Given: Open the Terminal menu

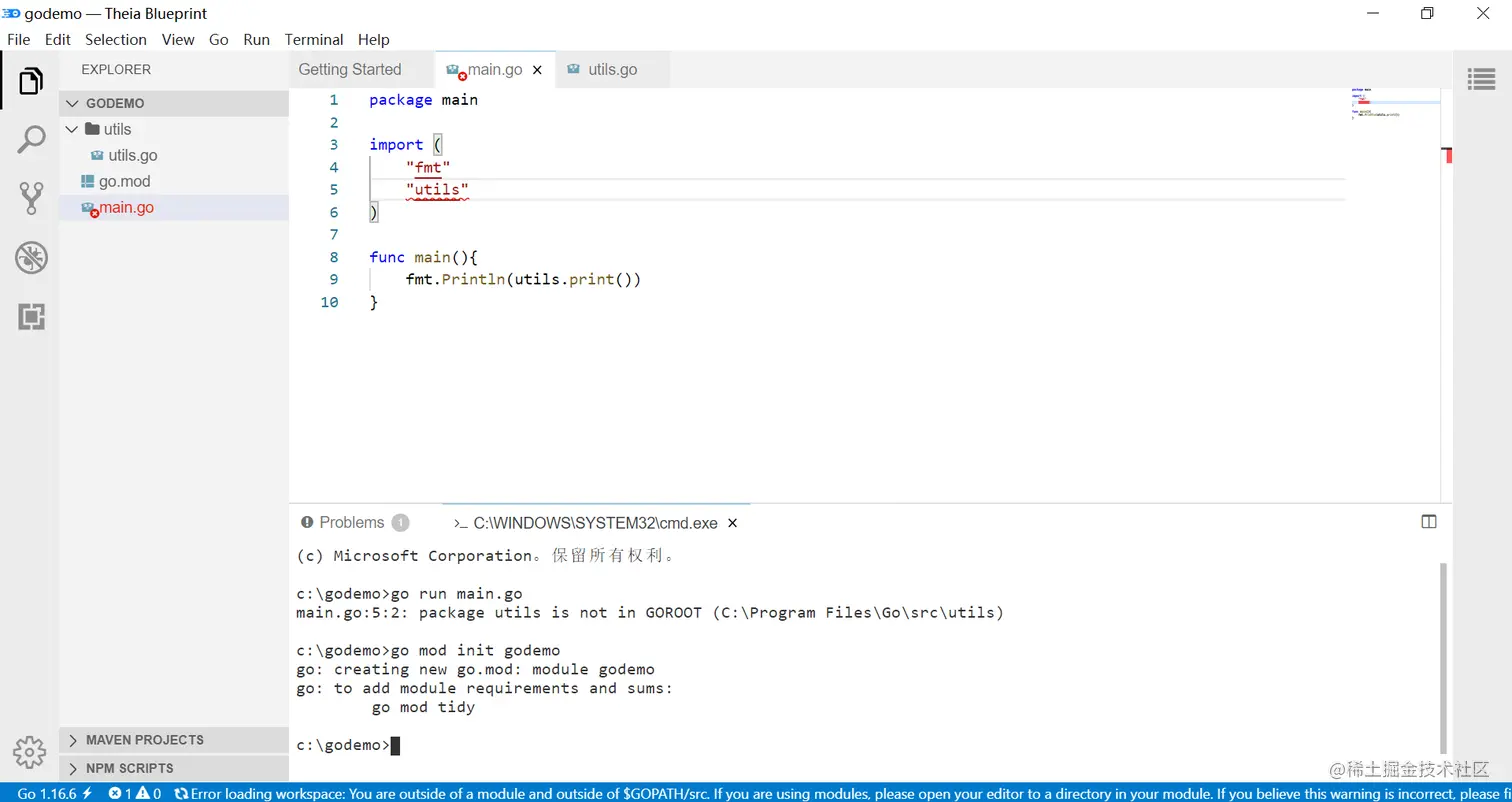Looking at the screenshot, I should 314,40.
